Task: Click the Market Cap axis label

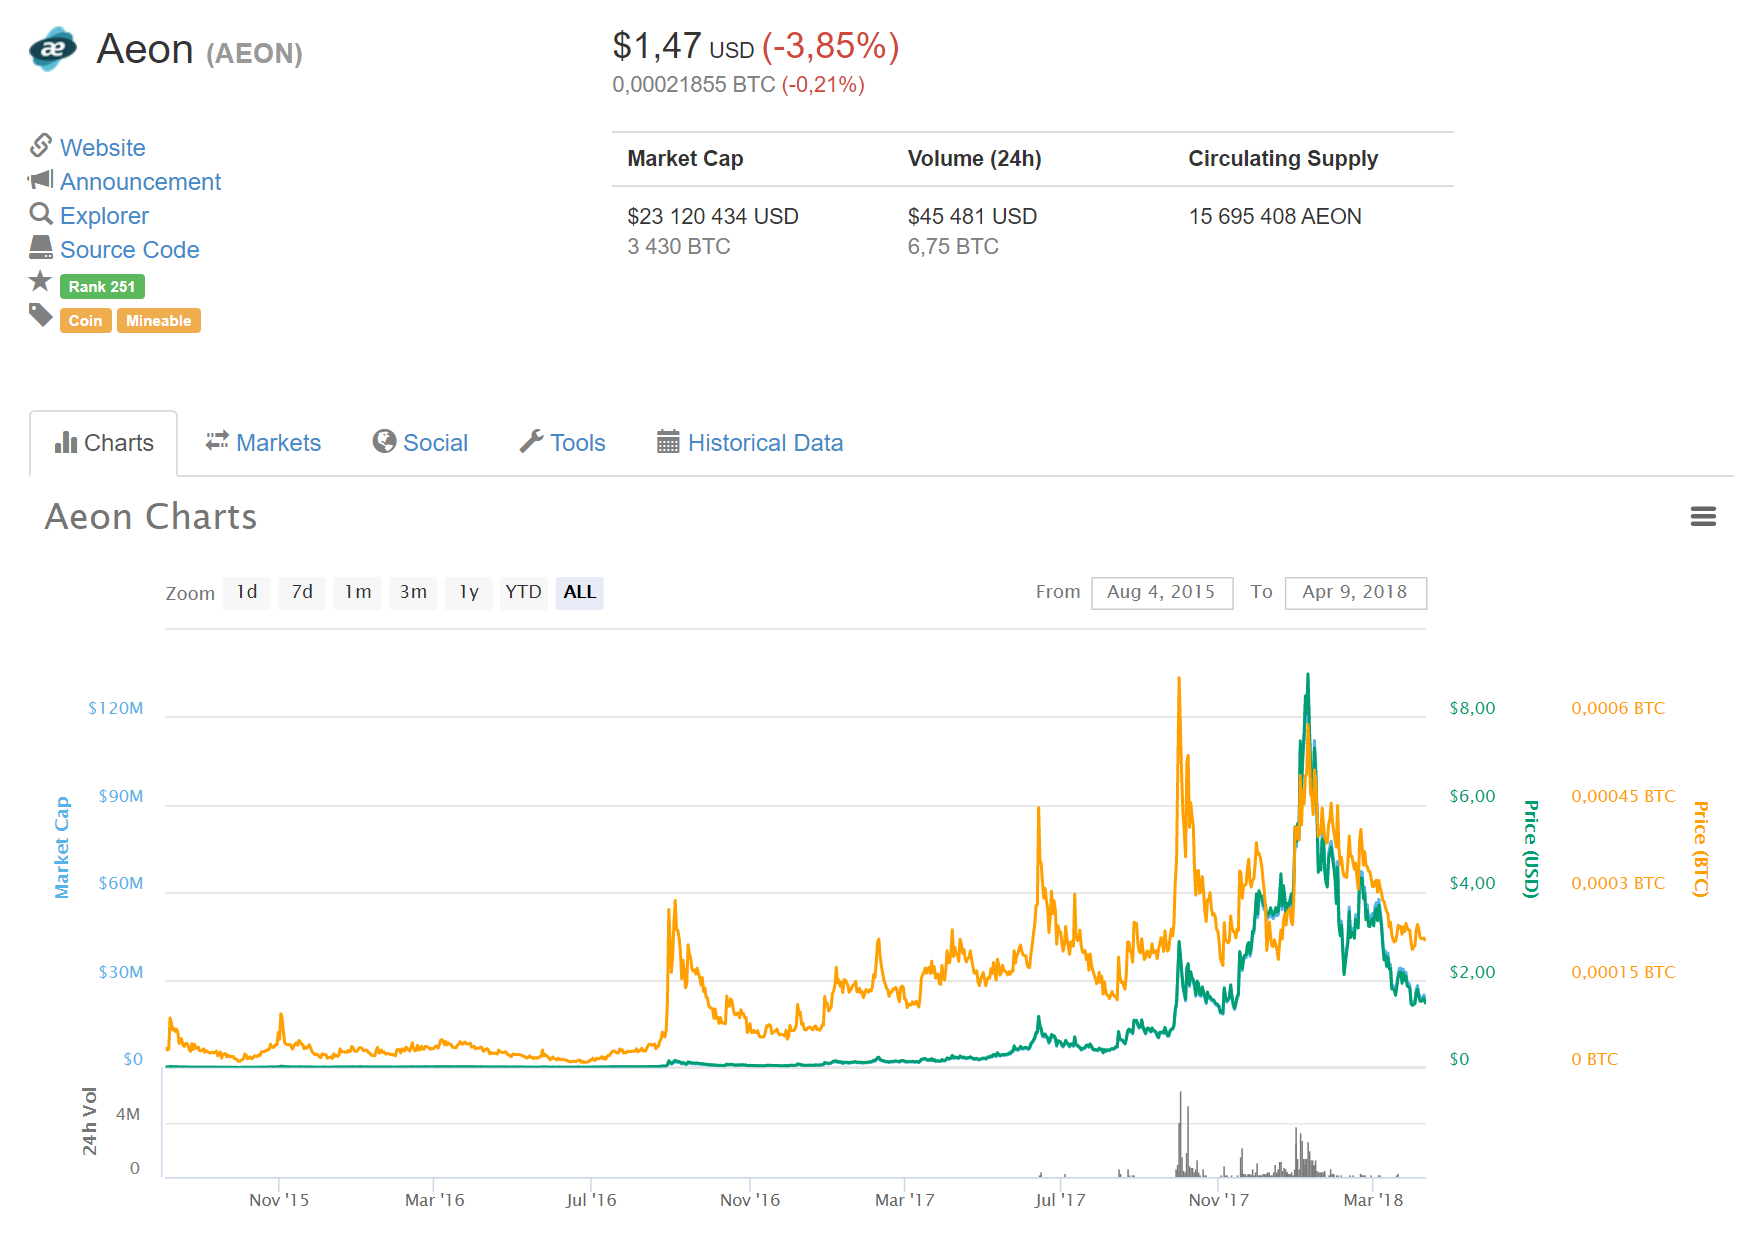Action: tap(62, 847)
